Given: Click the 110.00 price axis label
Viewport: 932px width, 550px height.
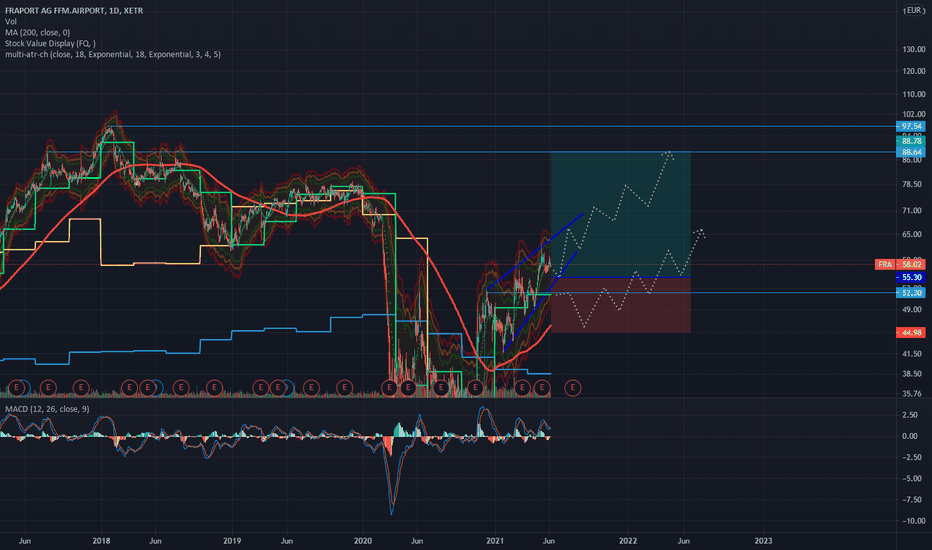Looking at the screenshot, I should click(914, 95).
